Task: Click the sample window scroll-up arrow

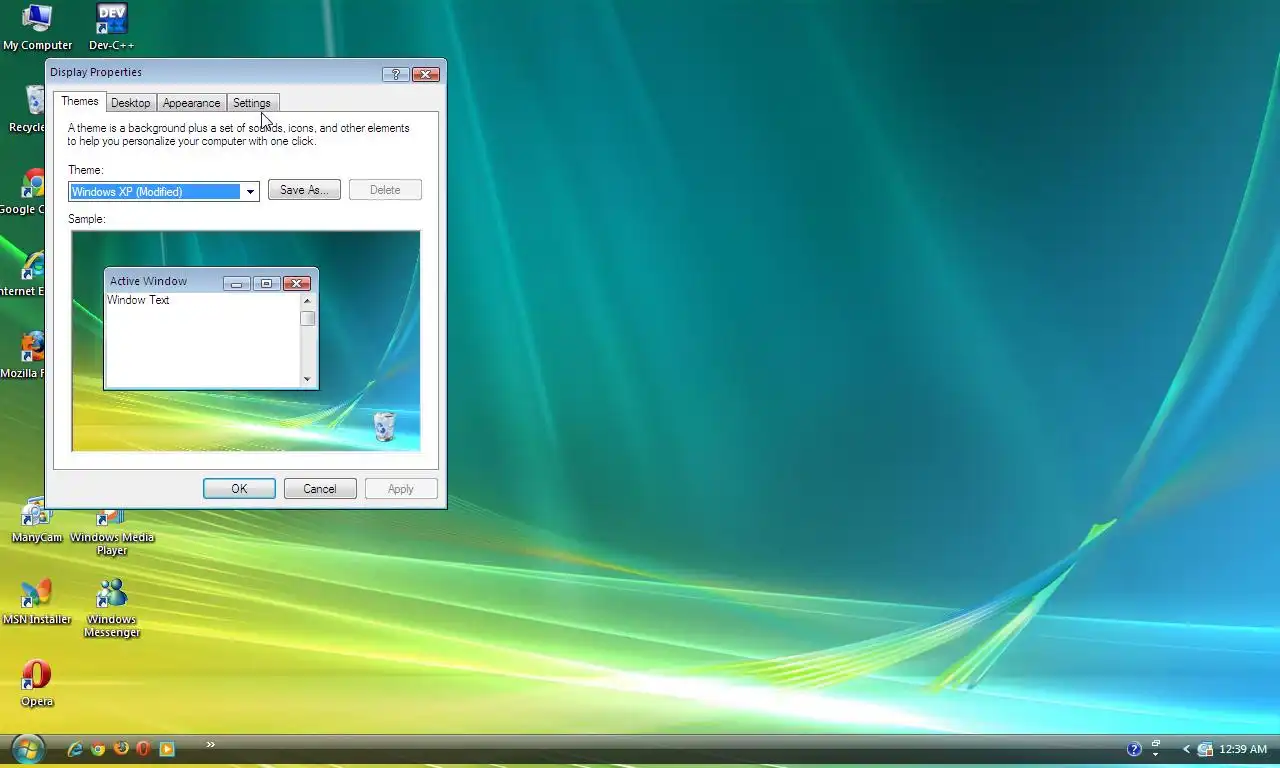Action: click(x=307, y=301)
